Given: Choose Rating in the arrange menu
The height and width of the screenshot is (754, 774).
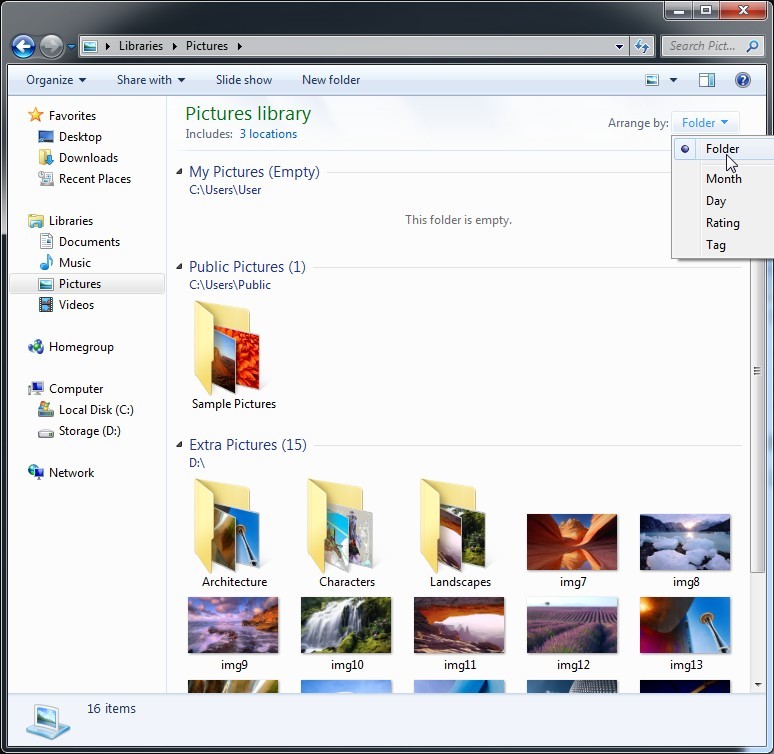Looking at the screenshot, I should [x=722, y=223].
